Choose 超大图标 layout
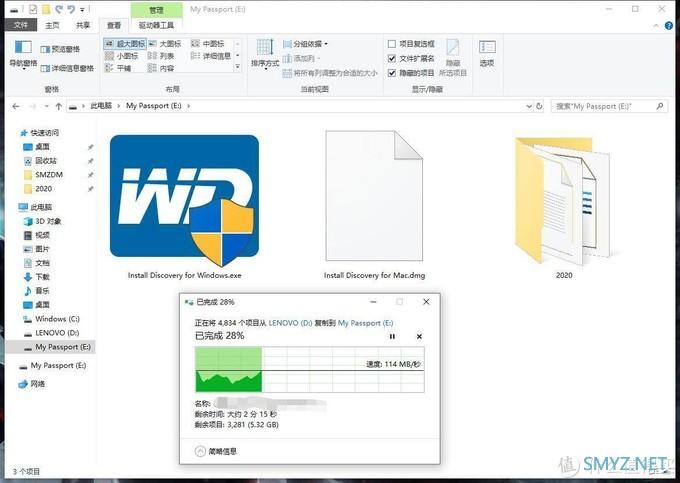The image size is (680, 483). point(125,44)
